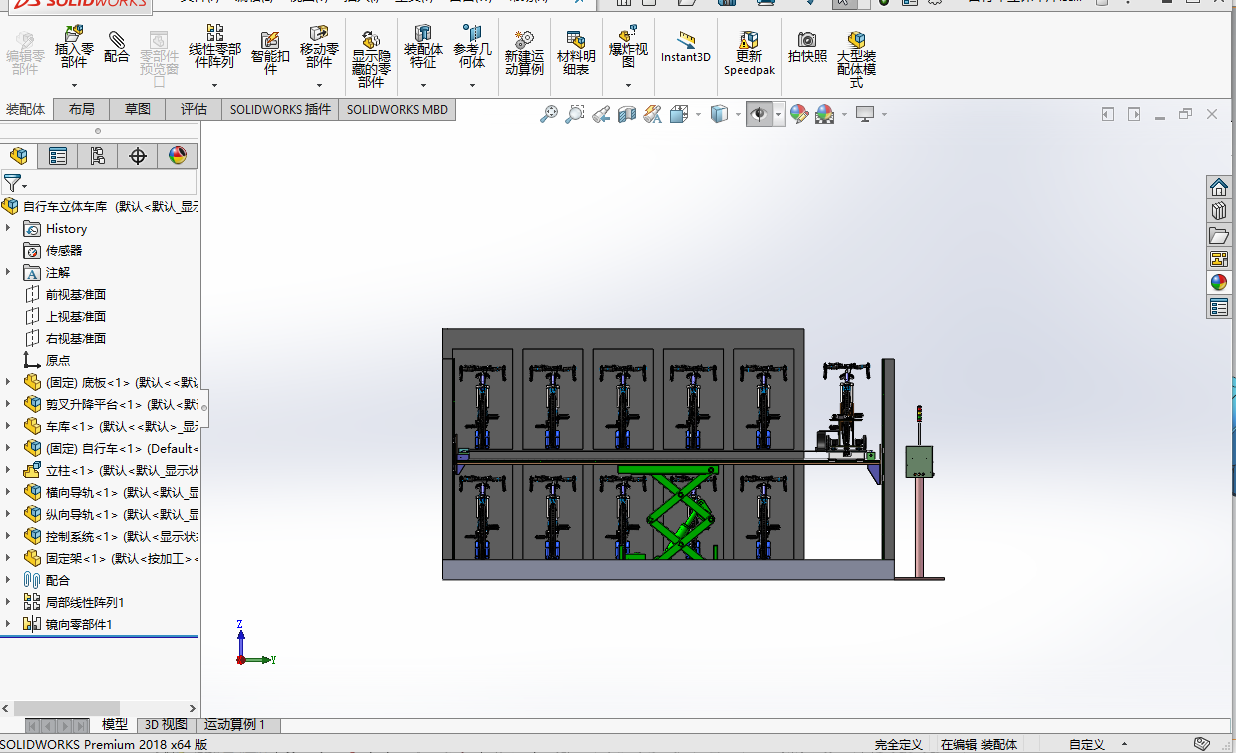Open the dropdown under Insert Components (插入零部件)
The height and width of the screenshot is (753, 1236).
pos(74,85)
